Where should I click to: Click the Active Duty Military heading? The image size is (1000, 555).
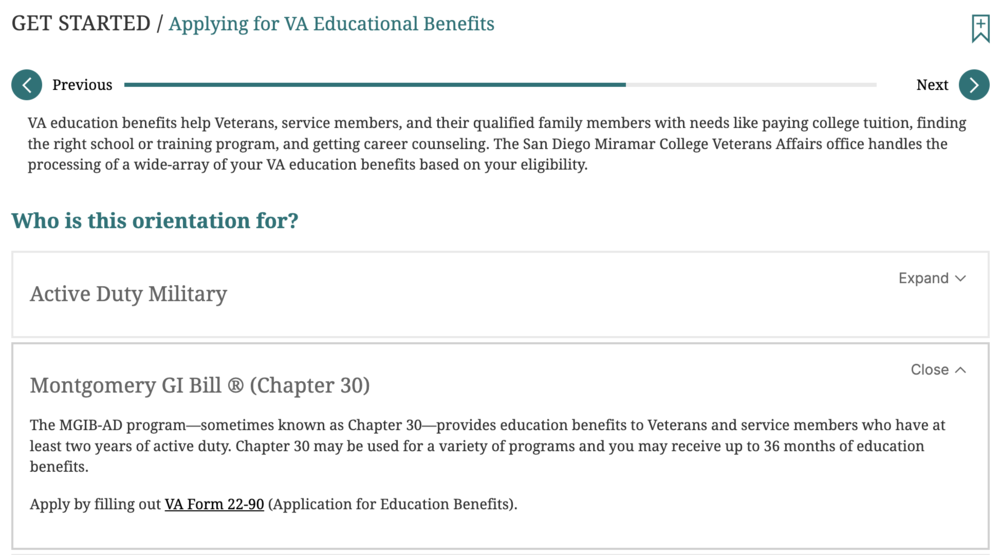128,294
